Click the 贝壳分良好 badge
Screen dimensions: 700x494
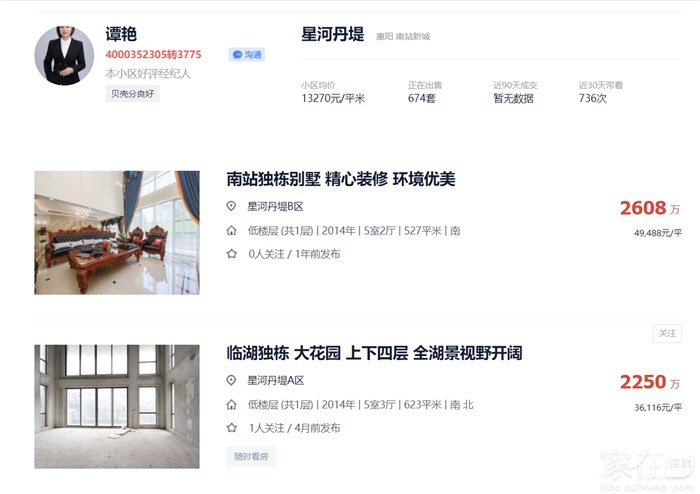(133, 94)
